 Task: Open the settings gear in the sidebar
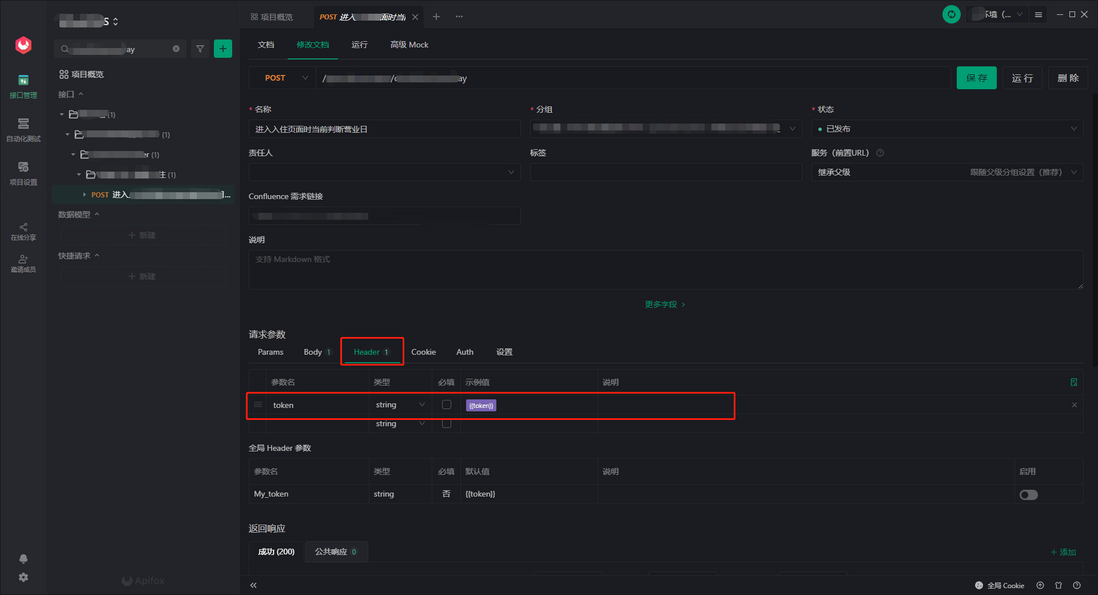click(x=23, y=578)
